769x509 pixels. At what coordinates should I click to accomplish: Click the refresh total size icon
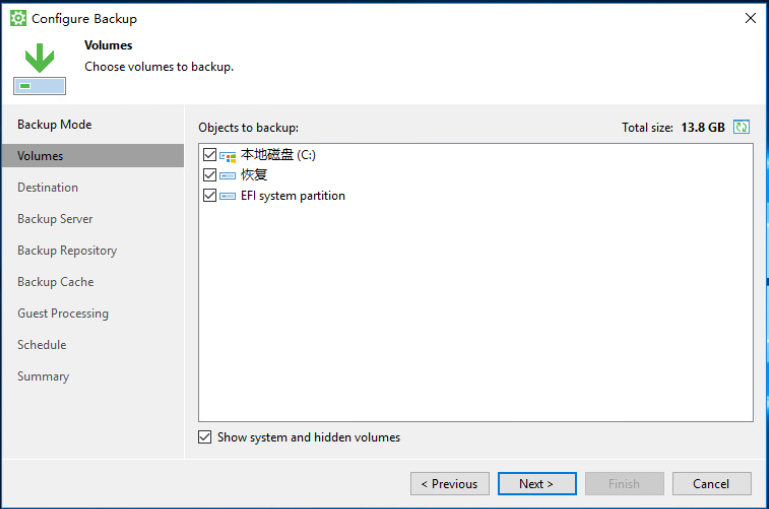point(741,127)
